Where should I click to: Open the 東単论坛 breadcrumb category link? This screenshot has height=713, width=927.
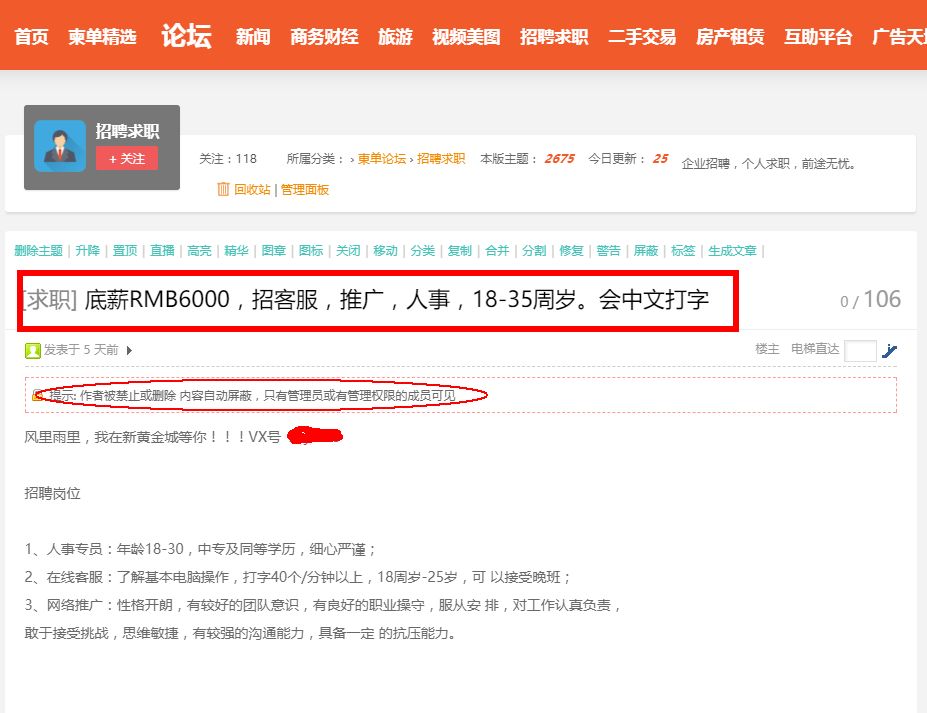point(382,159)
